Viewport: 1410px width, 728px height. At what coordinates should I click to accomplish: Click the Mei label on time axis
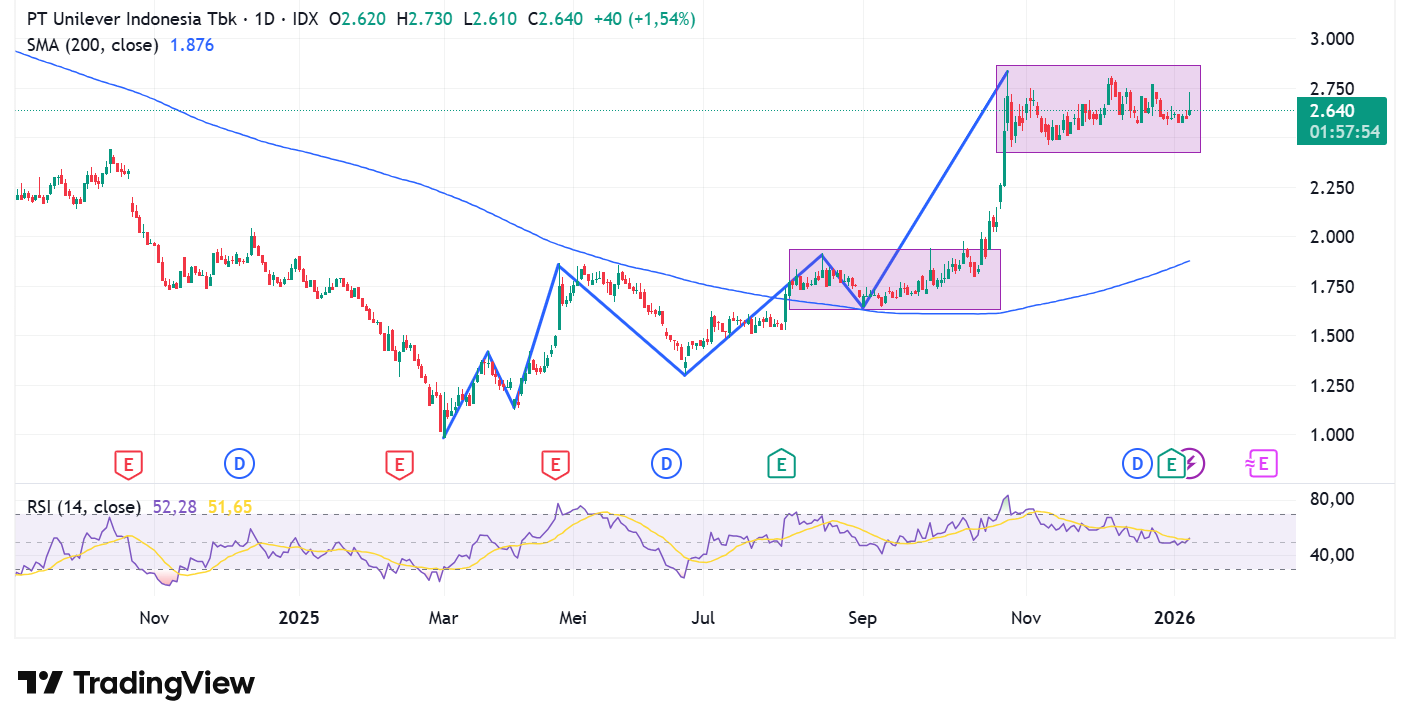click(572, 618)
